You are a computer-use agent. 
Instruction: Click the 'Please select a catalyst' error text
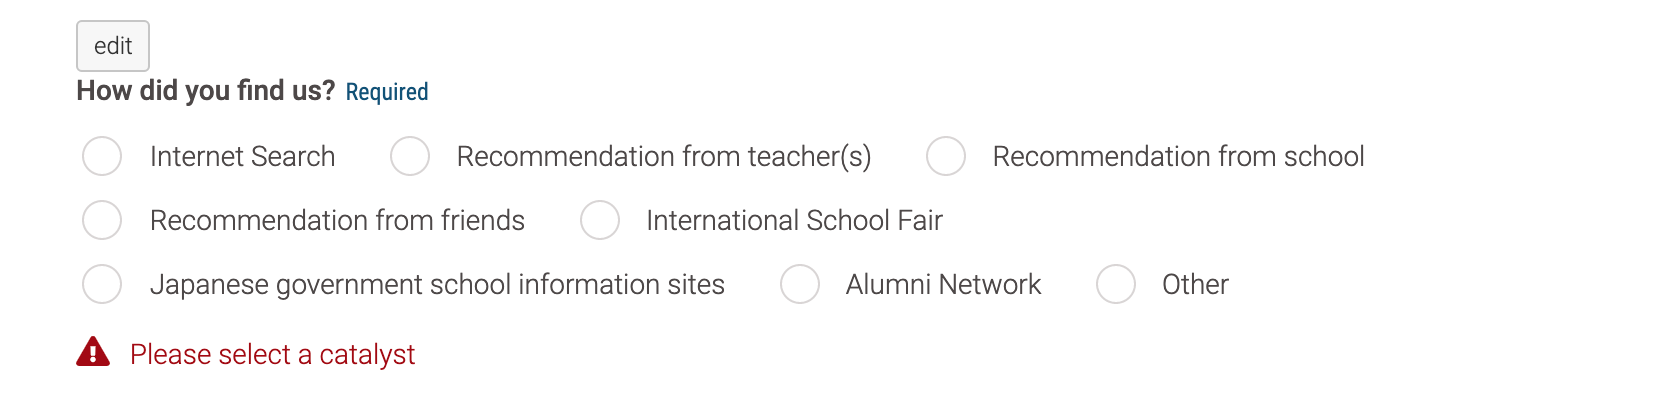tap(272, 355)
